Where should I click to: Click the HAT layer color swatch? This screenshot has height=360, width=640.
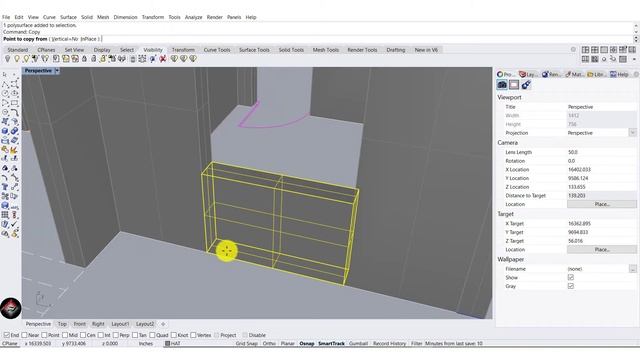pos(167,344)
